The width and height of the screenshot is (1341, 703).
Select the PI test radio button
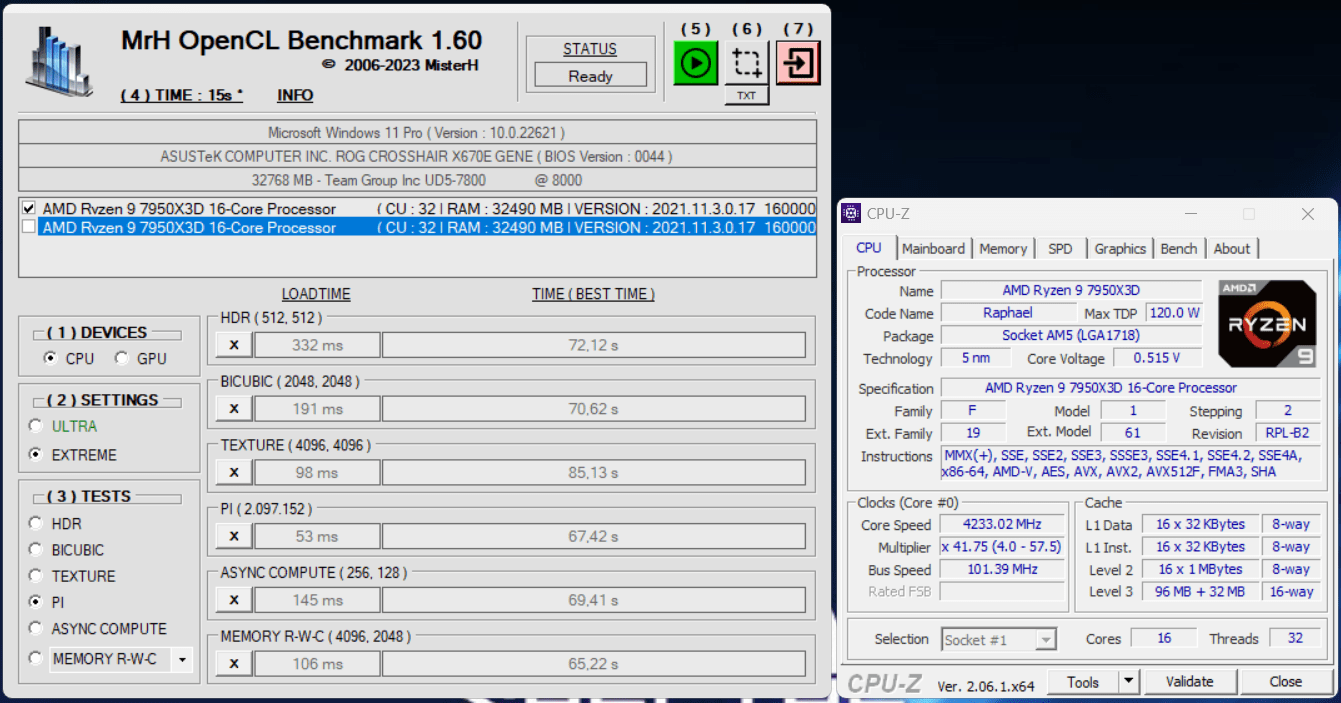(x=36, y=602)
